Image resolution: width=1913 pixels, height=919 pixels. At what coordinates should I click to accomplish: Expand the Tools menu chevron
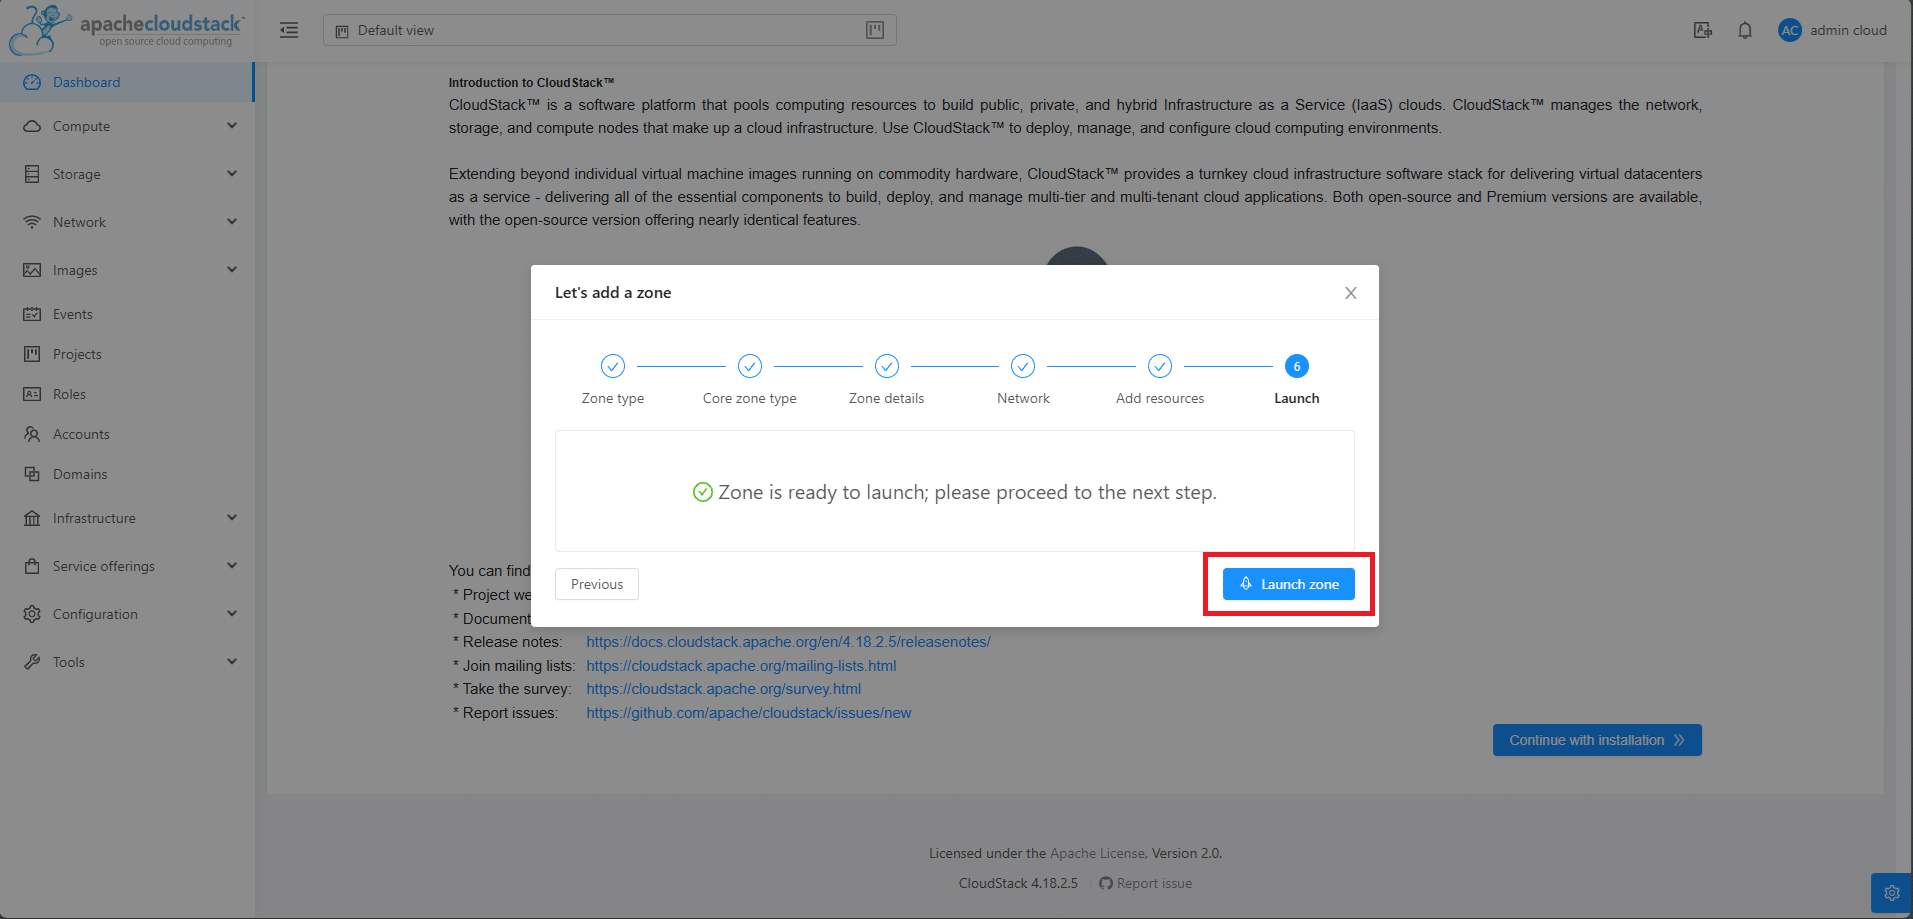232,662
